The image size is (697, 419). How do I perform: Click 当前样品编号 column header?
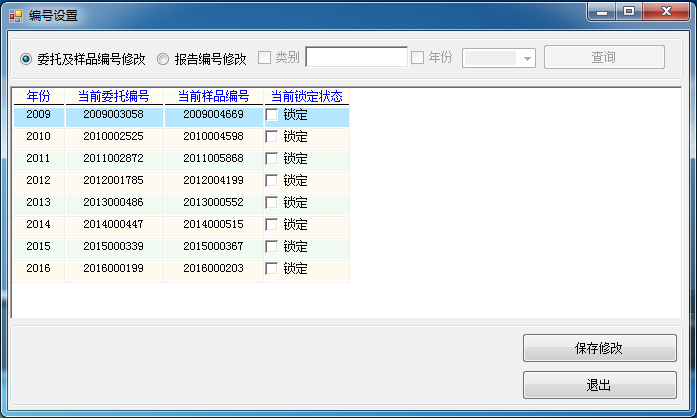point(213,97)
